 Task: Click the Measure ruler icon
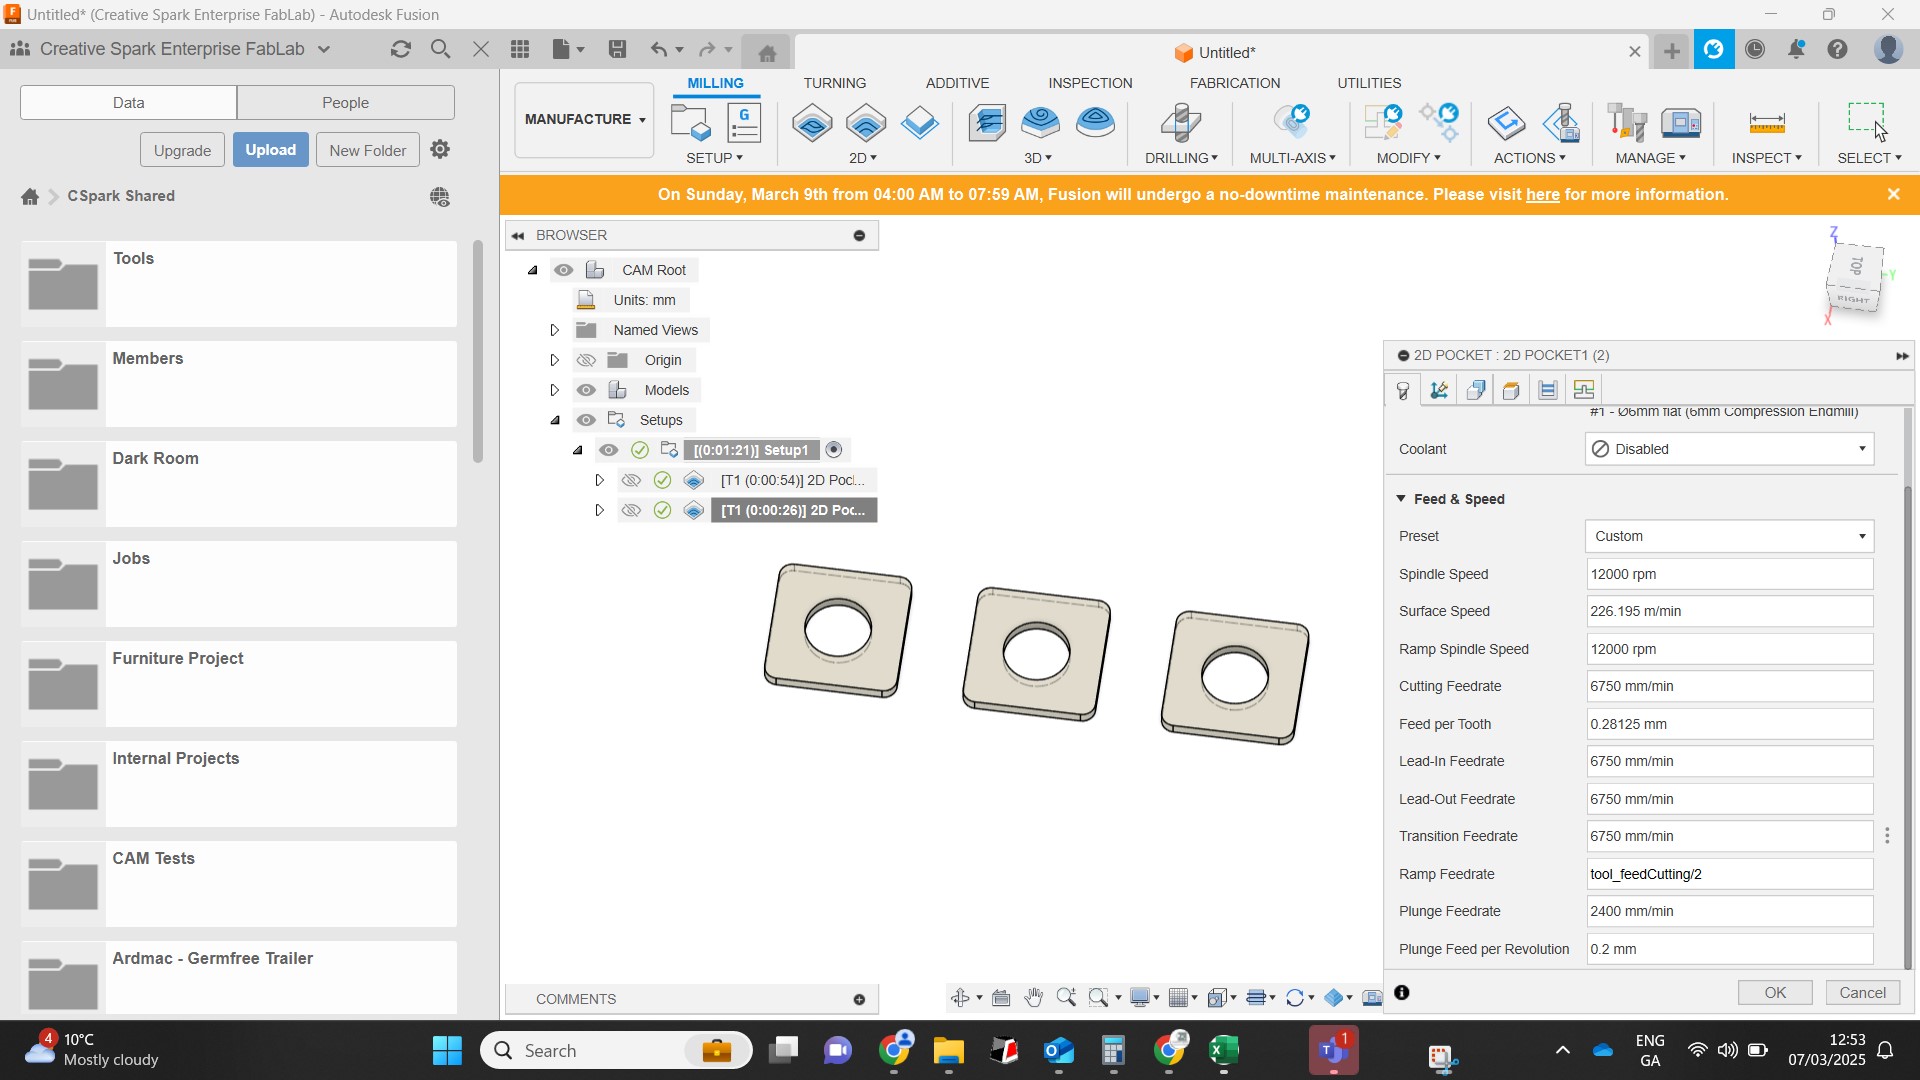pyautogui.click(x=1767, y=122)
